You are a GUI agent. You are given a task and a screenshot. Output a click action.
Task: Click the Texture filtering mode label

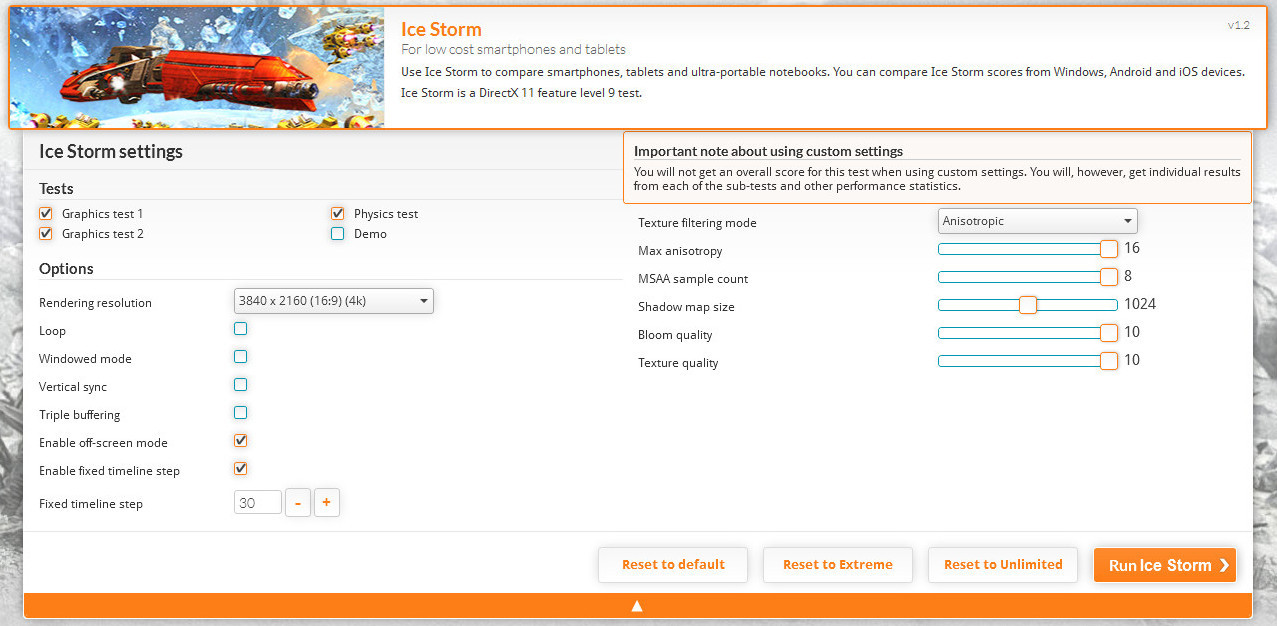(x=697, y=223)
